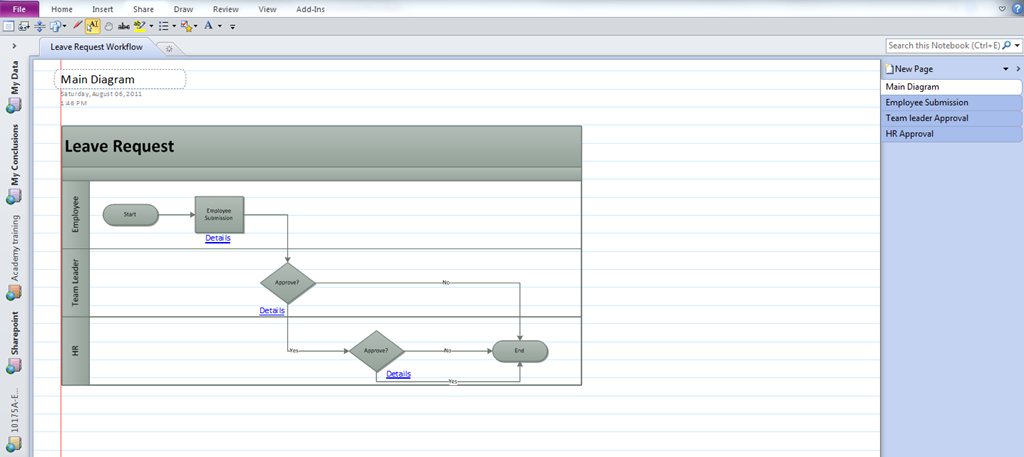Open the Sharepoint notebook in sidebar
Screen dimensions: 1024x457
(x=14, y=340)
